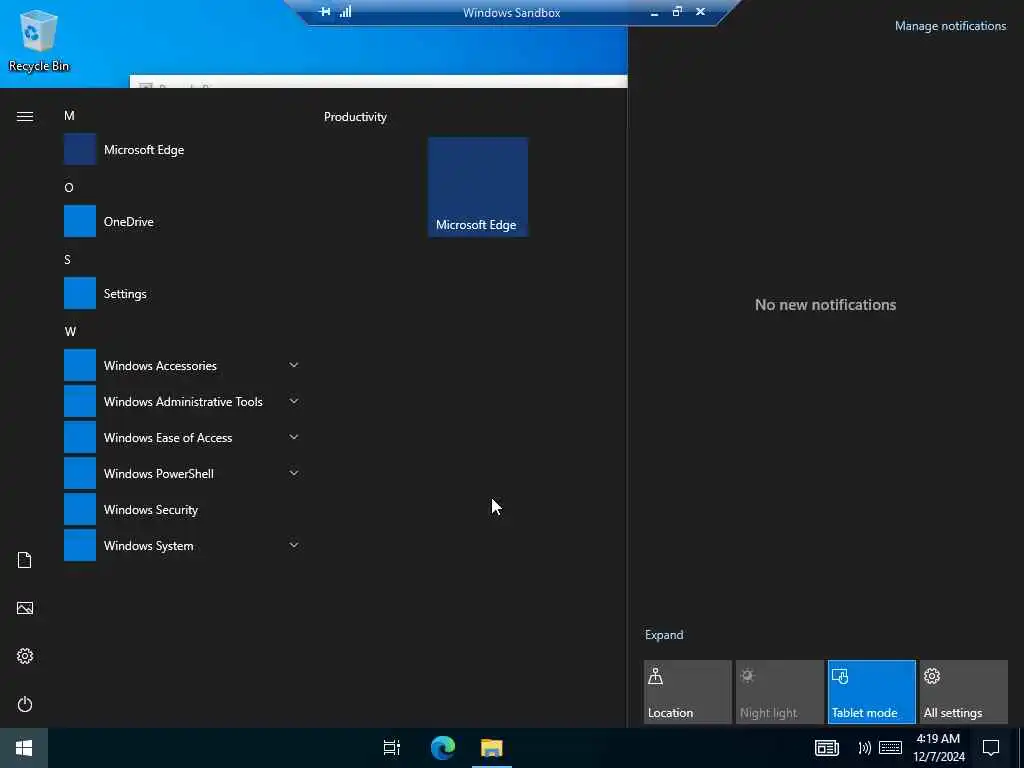Open the touch keyboard tray icon

(x=890, y=748)
